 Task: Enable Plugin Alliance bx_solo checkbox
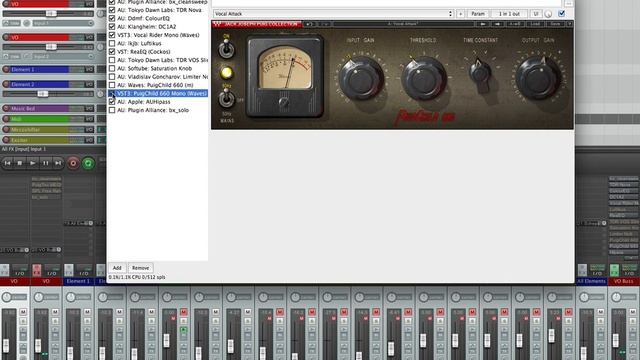[x=112, y=110]
